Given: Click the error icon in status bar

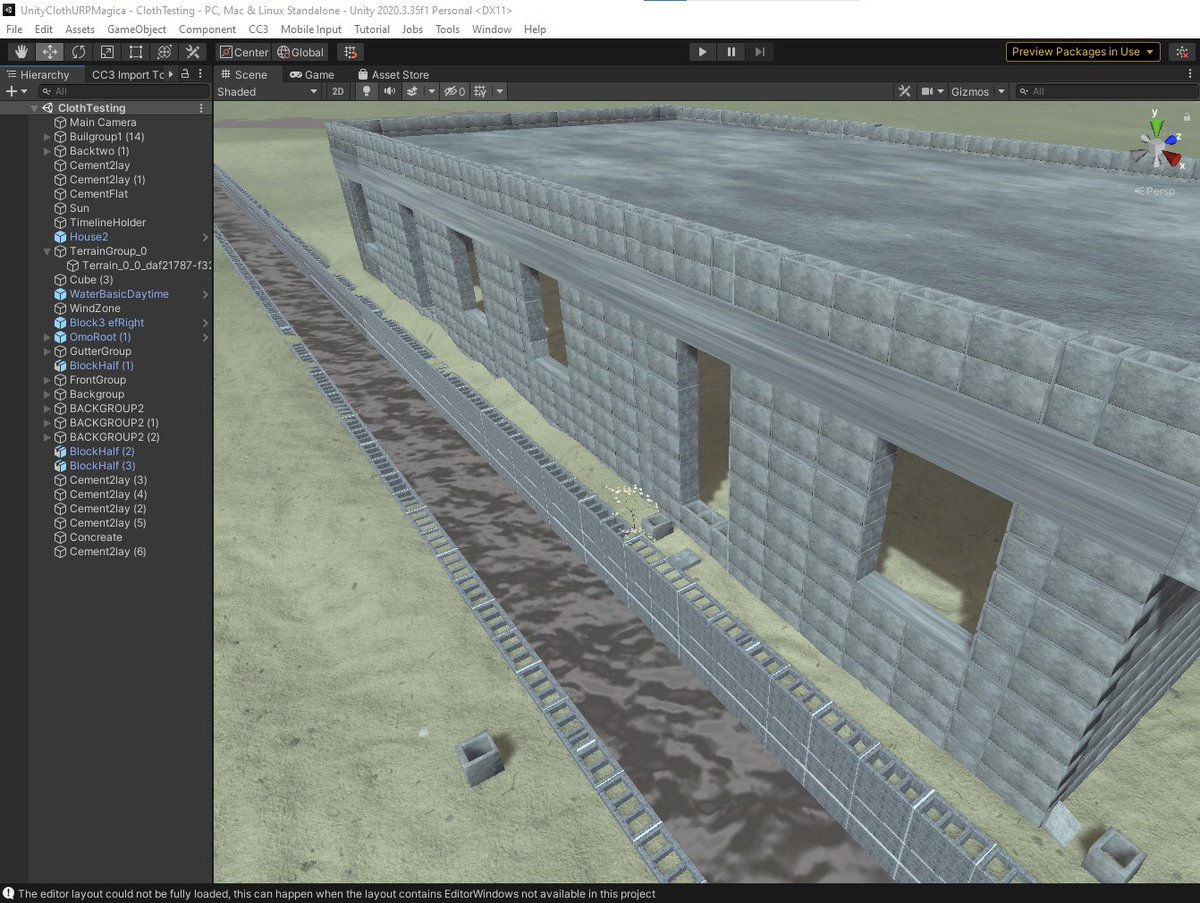Looking at the screenshot, I should click(9, 894).
